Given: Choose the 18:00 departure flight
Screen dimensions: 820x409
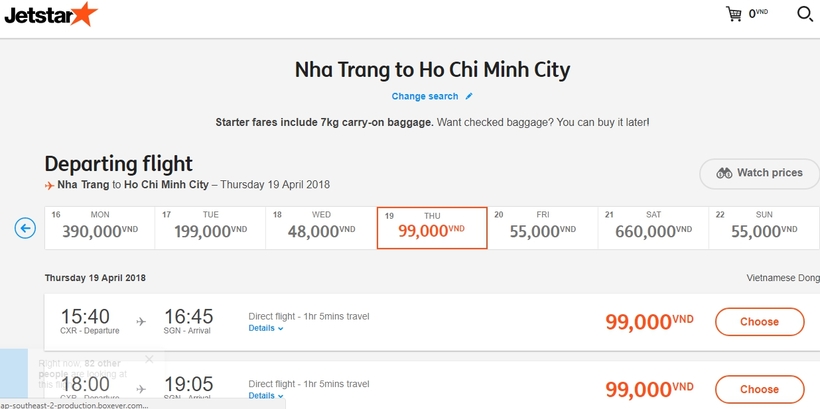Looking at the screenshot, I should click(759, 390).
